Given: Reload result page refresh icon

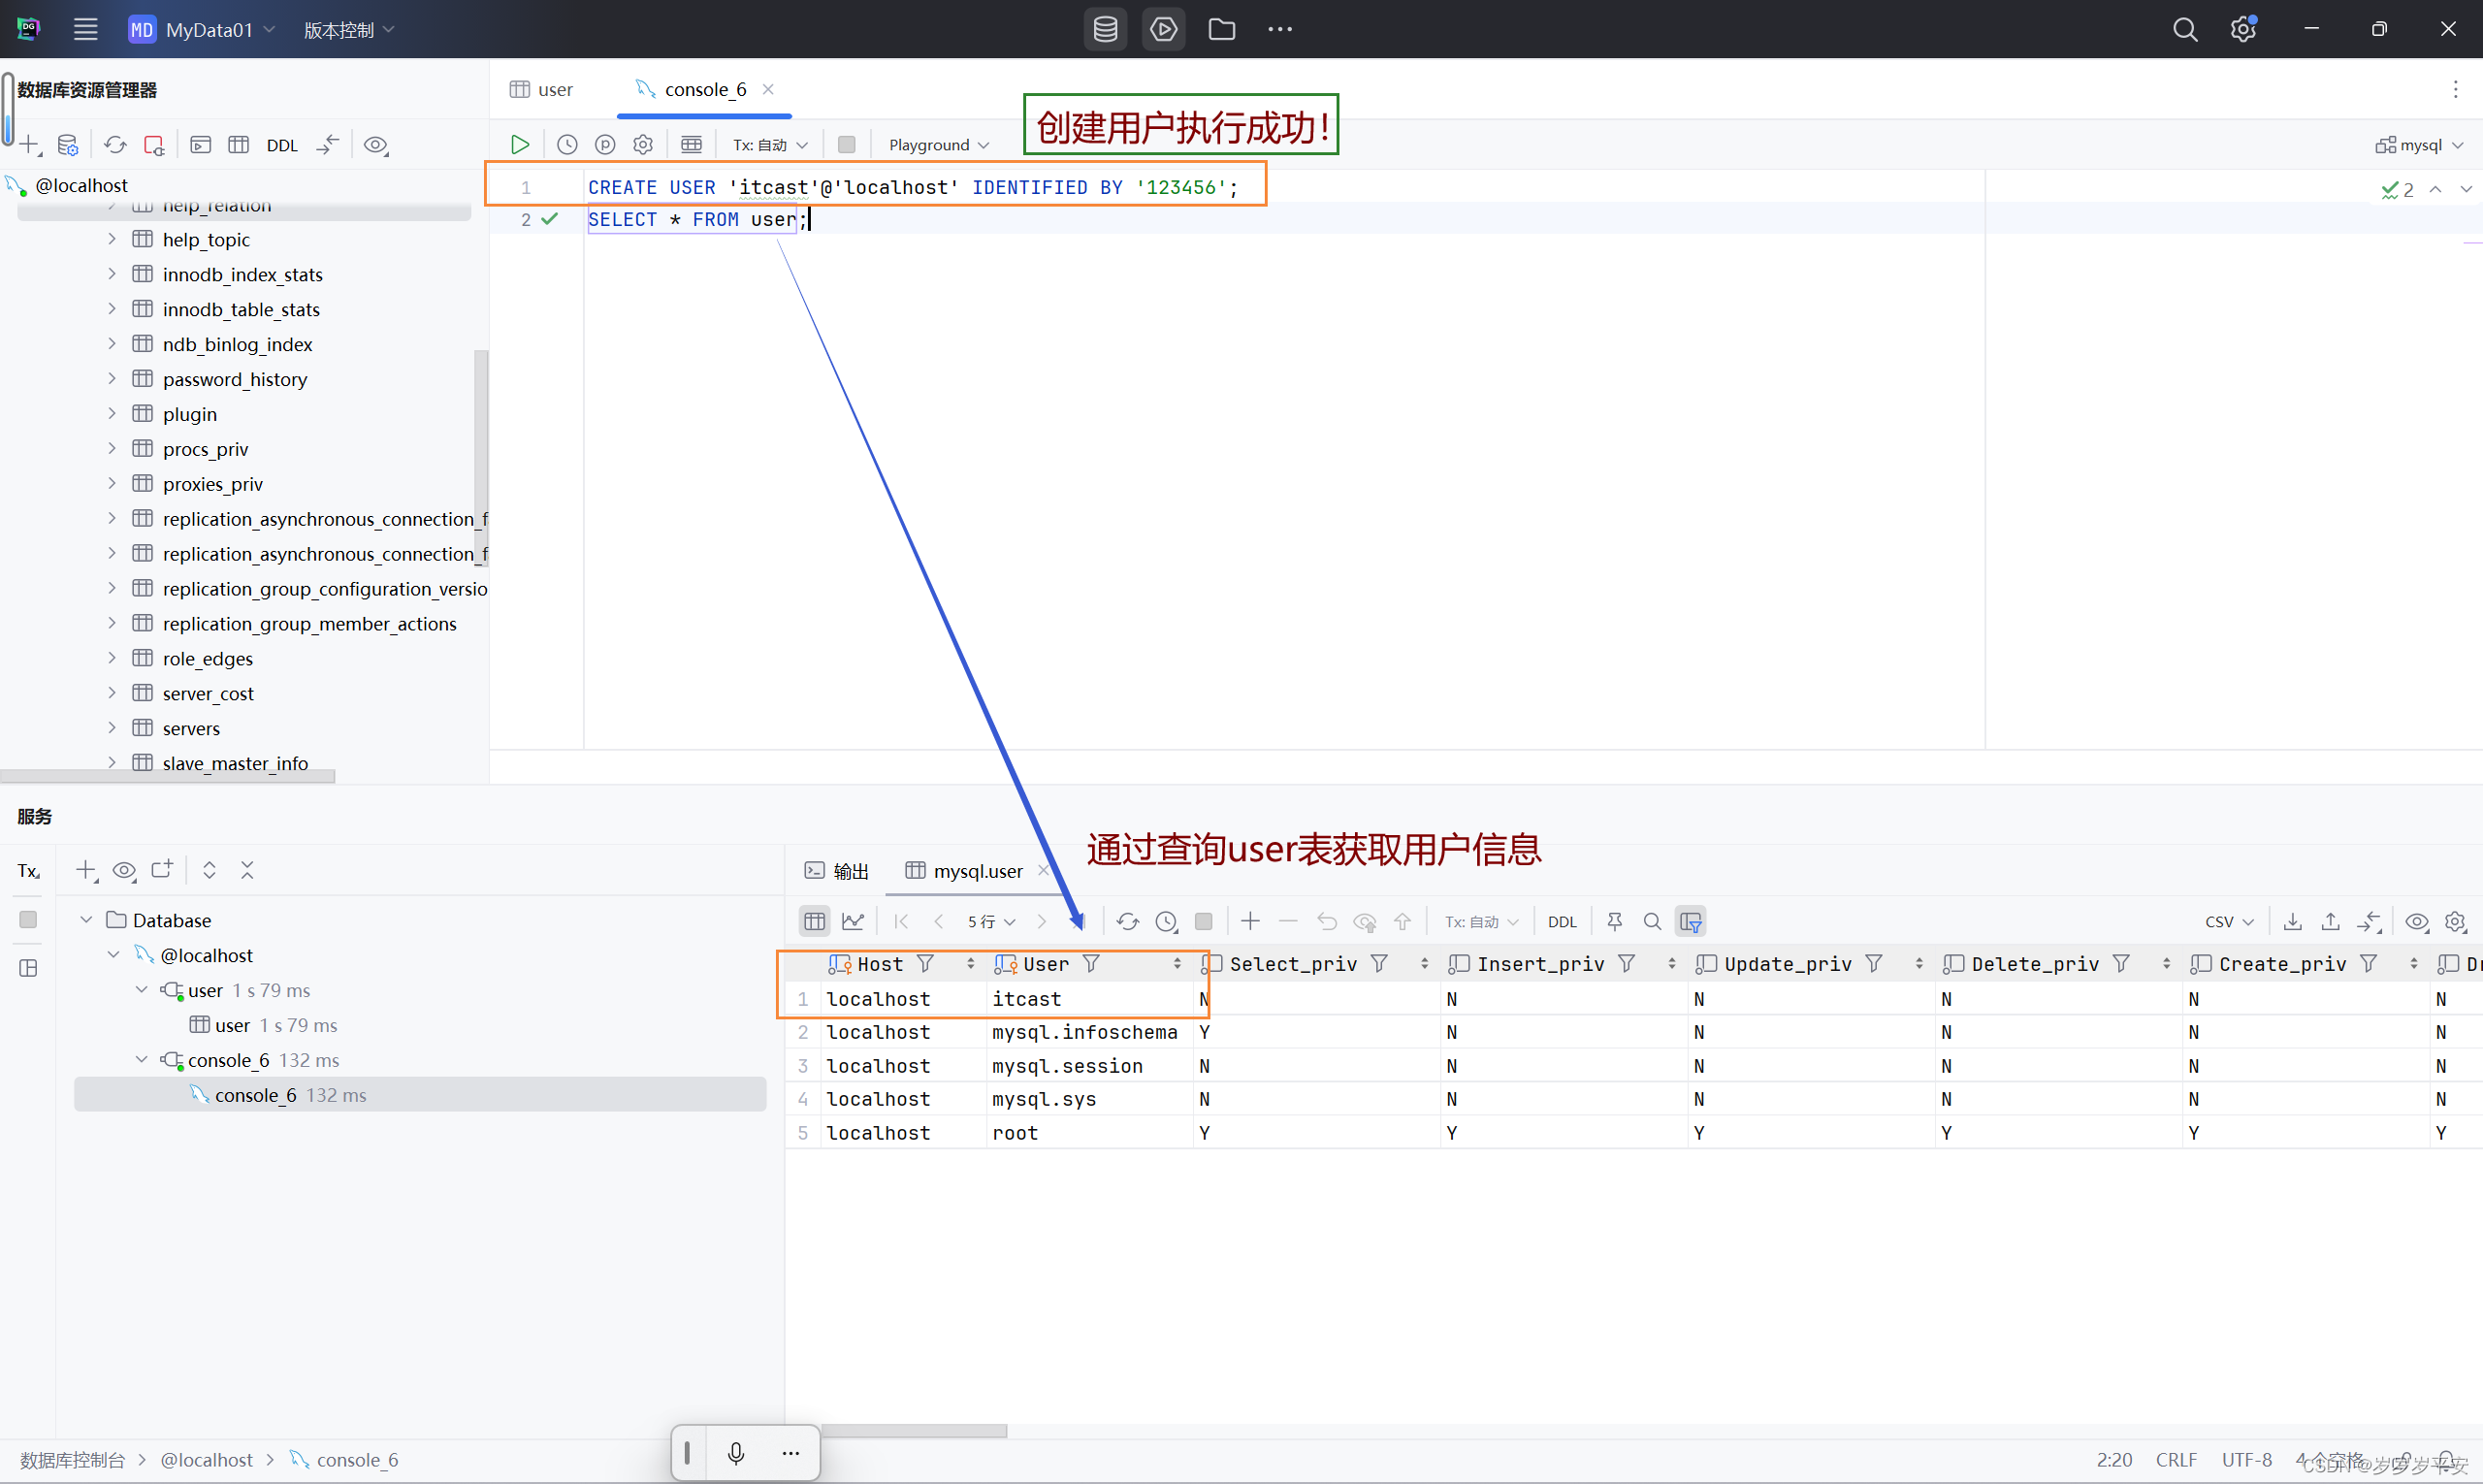Looking at the screenshot, I should click(1128, 921).
